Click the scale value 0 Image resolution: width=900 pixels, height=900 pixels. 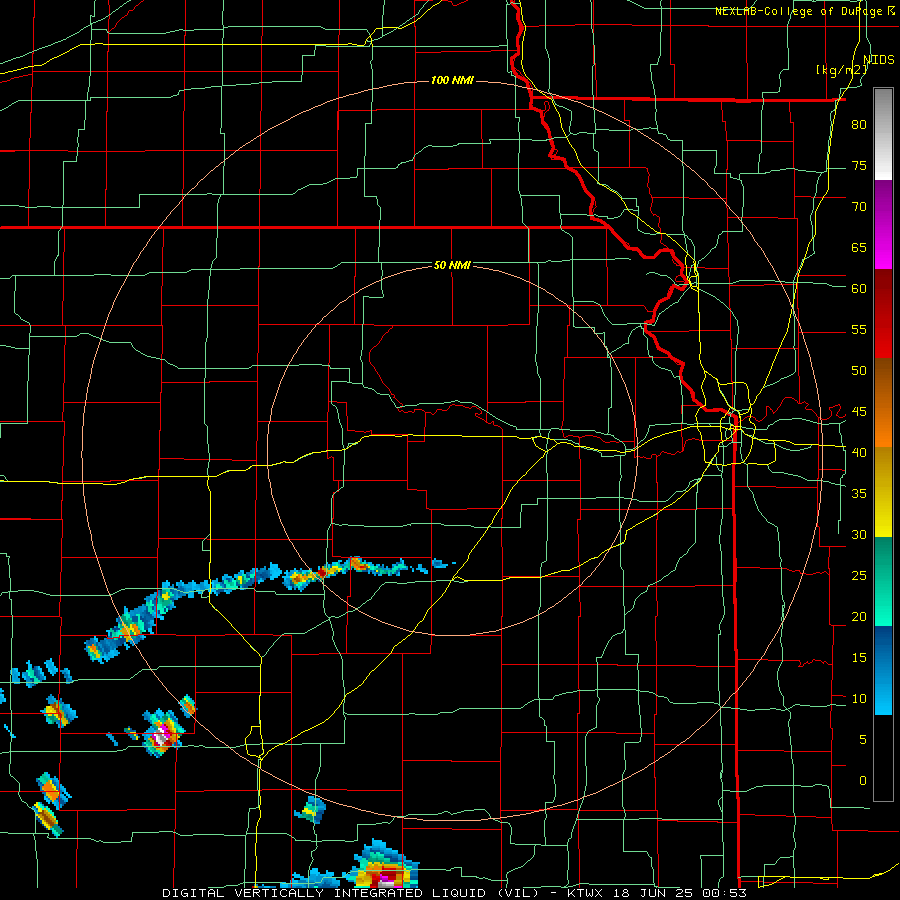pyautogui.click(x=863, y=781)
